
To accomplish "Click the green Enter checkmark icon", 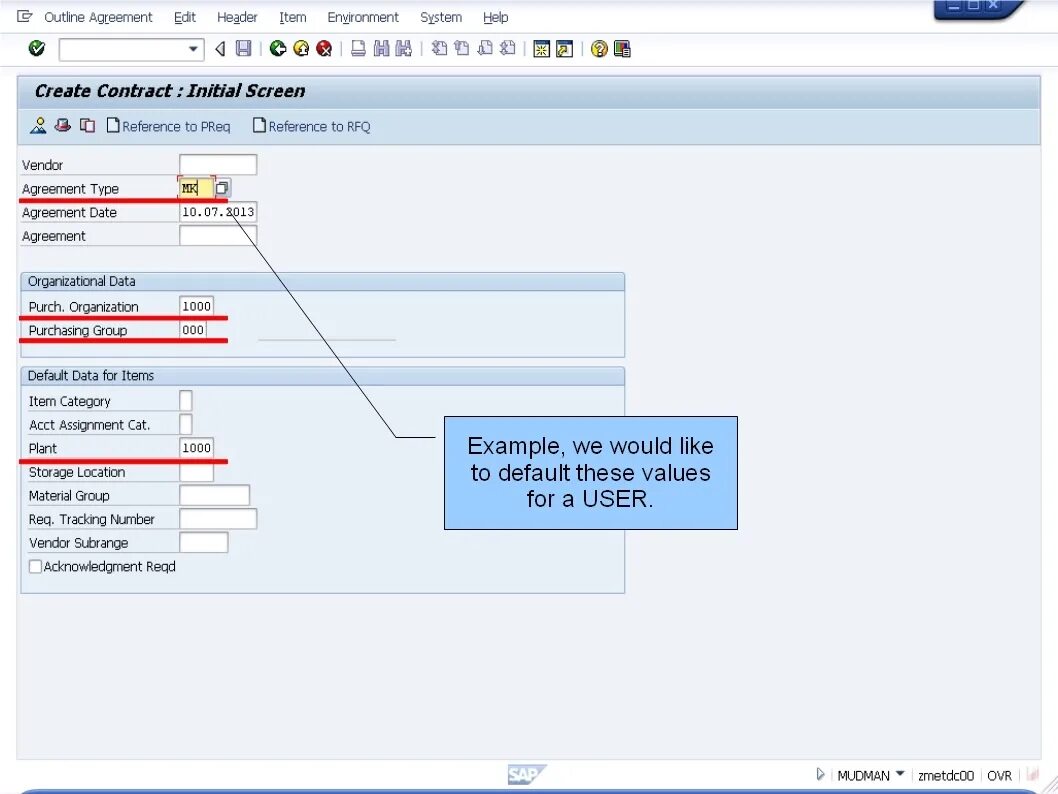I will 36,48.
